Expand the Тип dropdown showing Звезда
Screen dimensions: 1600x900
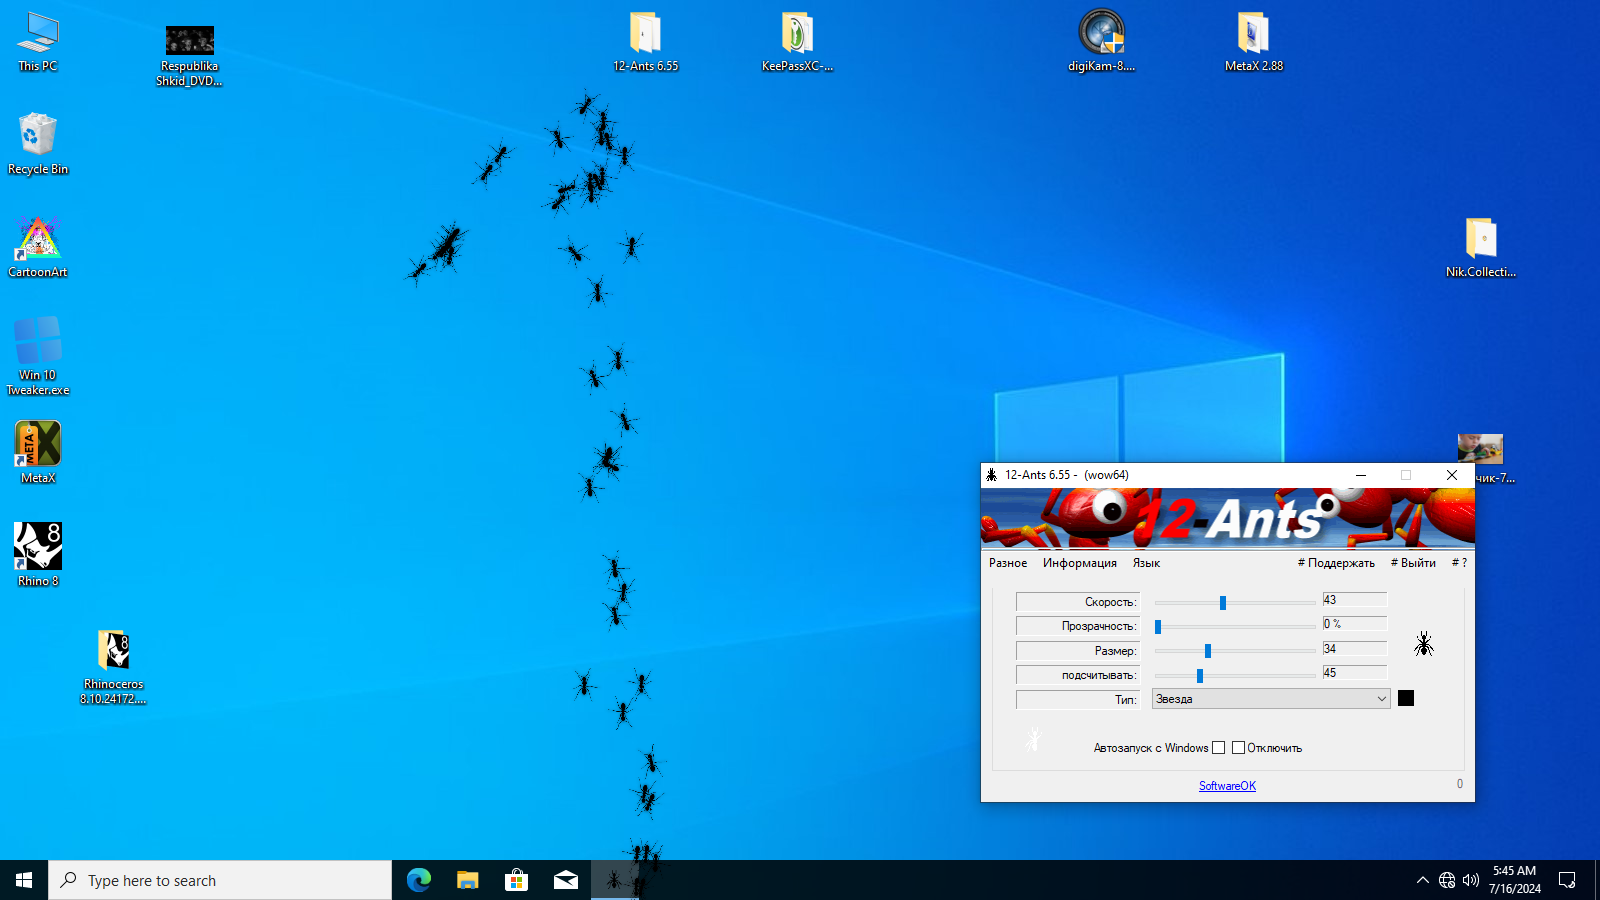click(x=1270, y=699)
